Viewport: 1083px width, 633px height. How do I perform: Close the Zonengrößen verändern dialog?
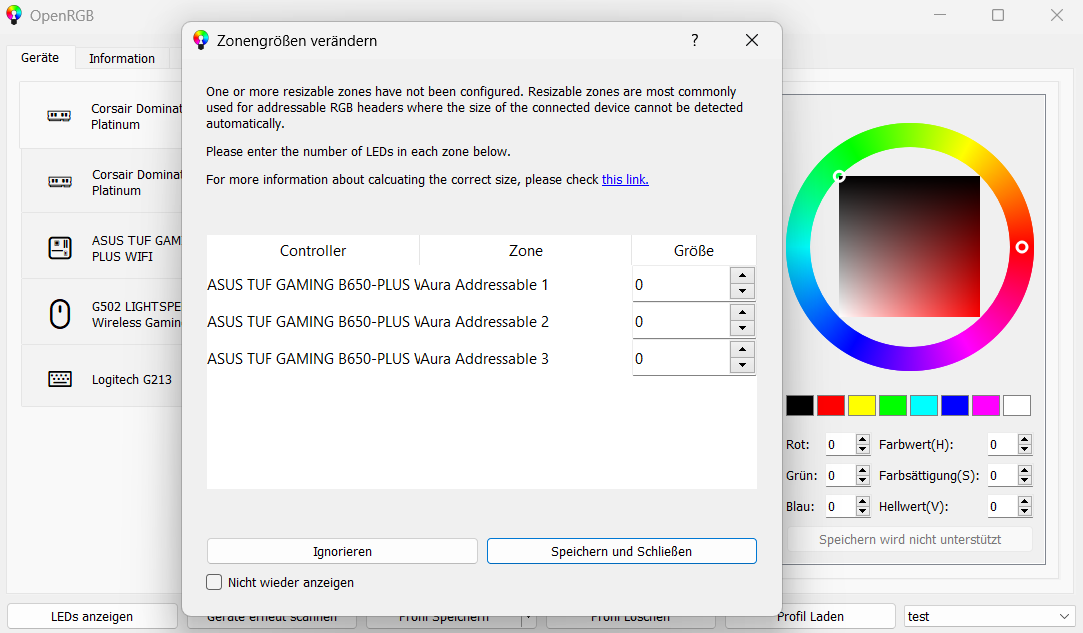752,40
